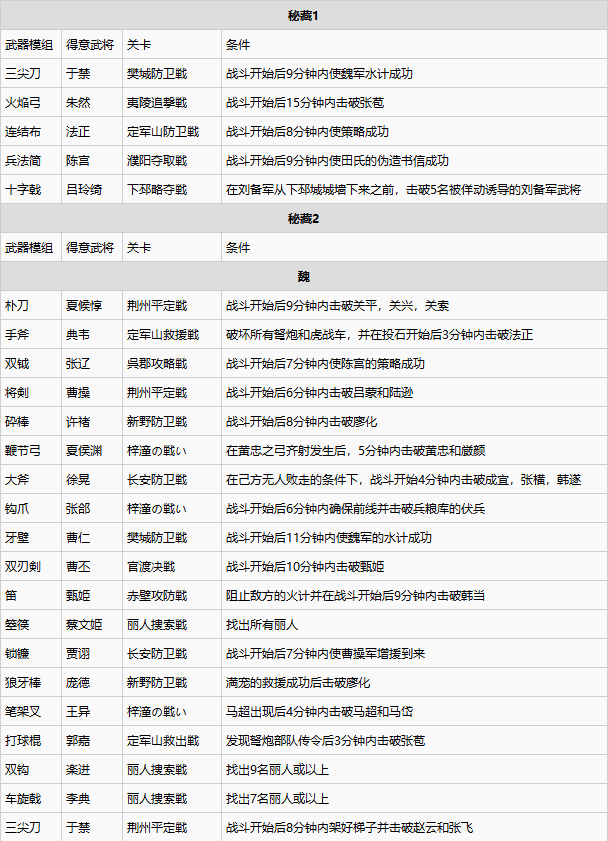Click the general name '李典'
Screen dimensions: 608x841
[78, 798]
